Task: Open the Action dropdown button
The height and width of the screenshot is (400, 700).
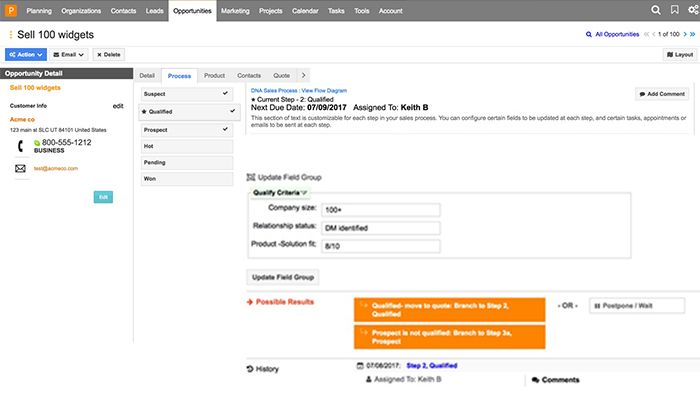Action: click(26, 55)
